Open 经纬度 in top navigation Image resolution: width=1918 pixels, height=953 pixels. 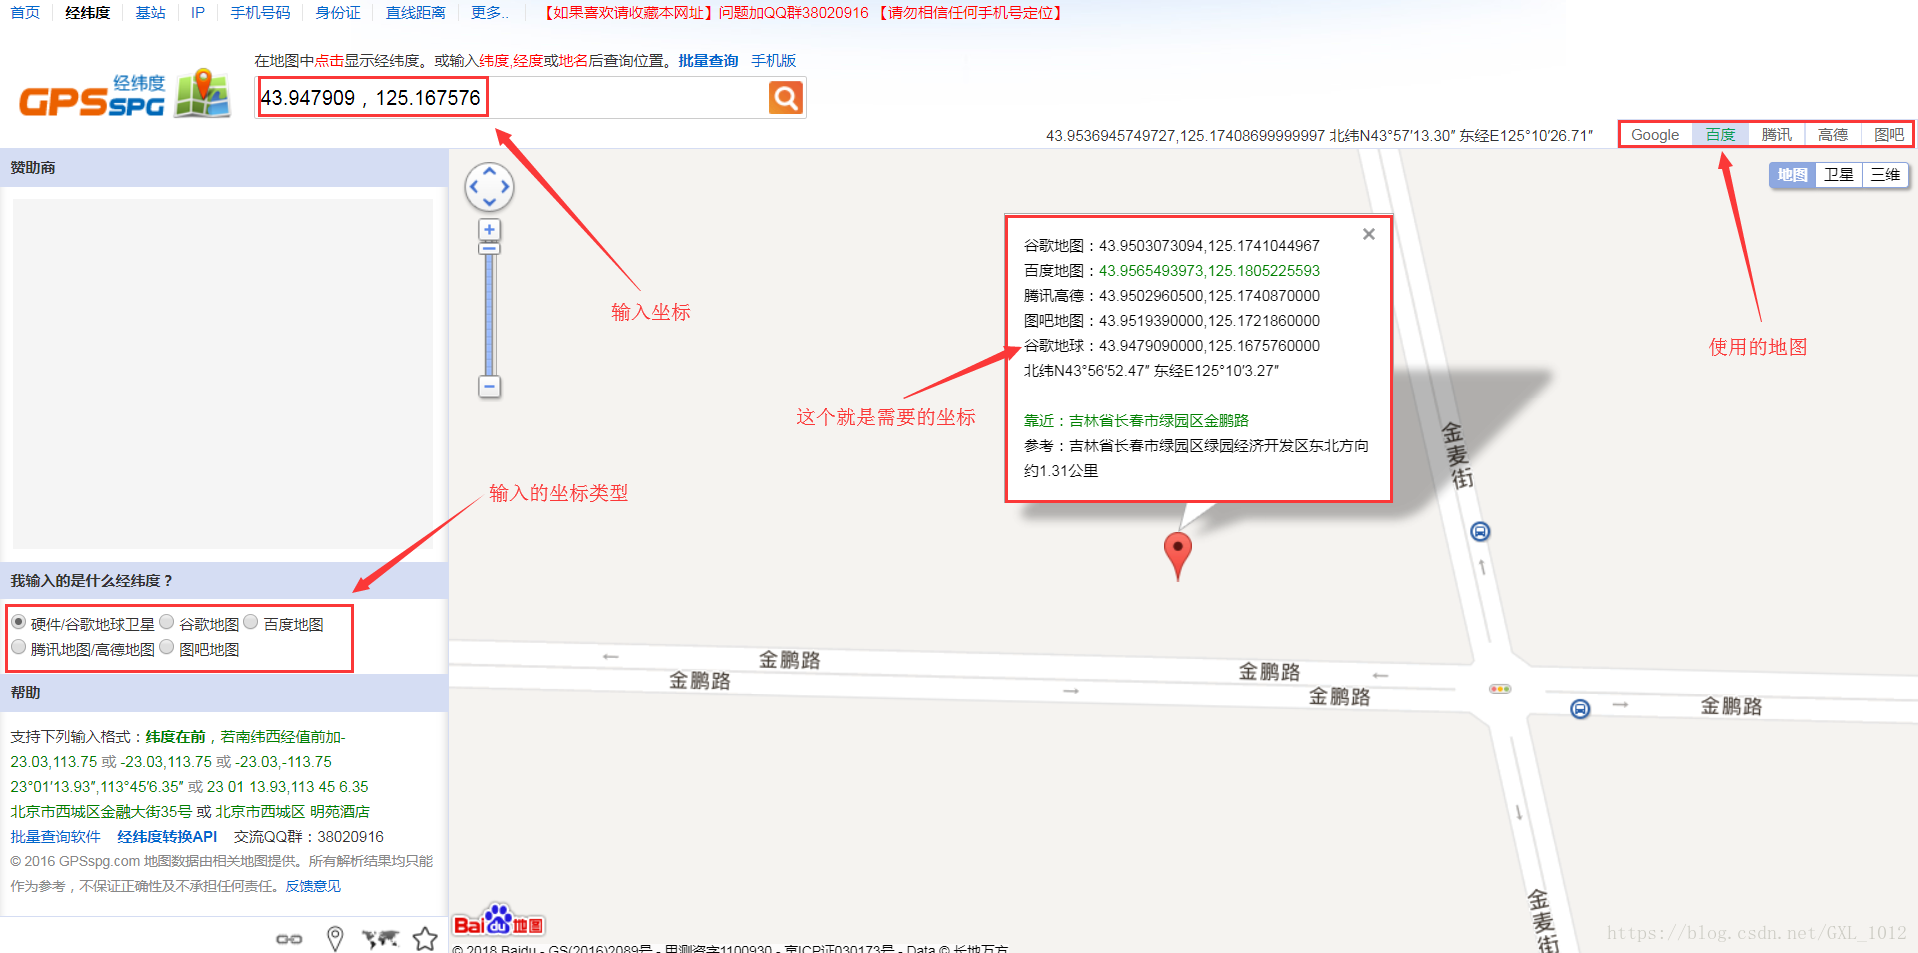coord(87,13)
